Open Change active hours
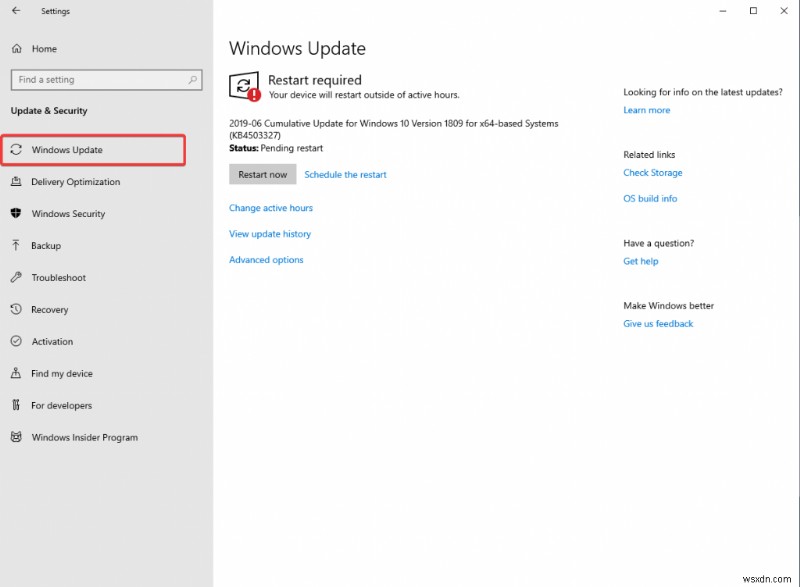Image resolution: width=800 pixels, height=587 pixels. [x=269, y=207]
